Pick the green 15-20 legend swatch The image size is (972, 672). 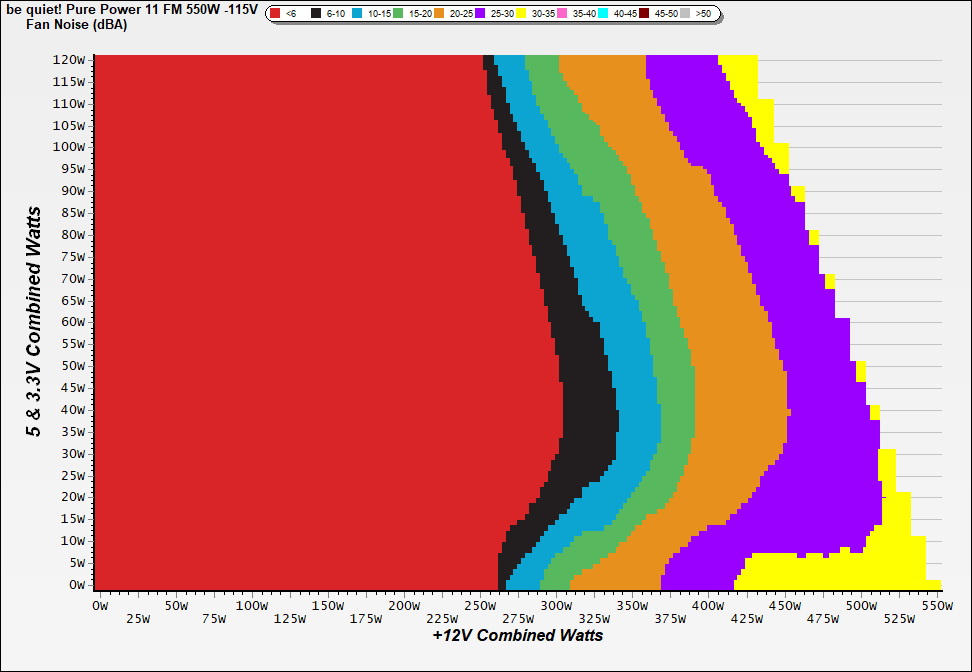point(398,15)
